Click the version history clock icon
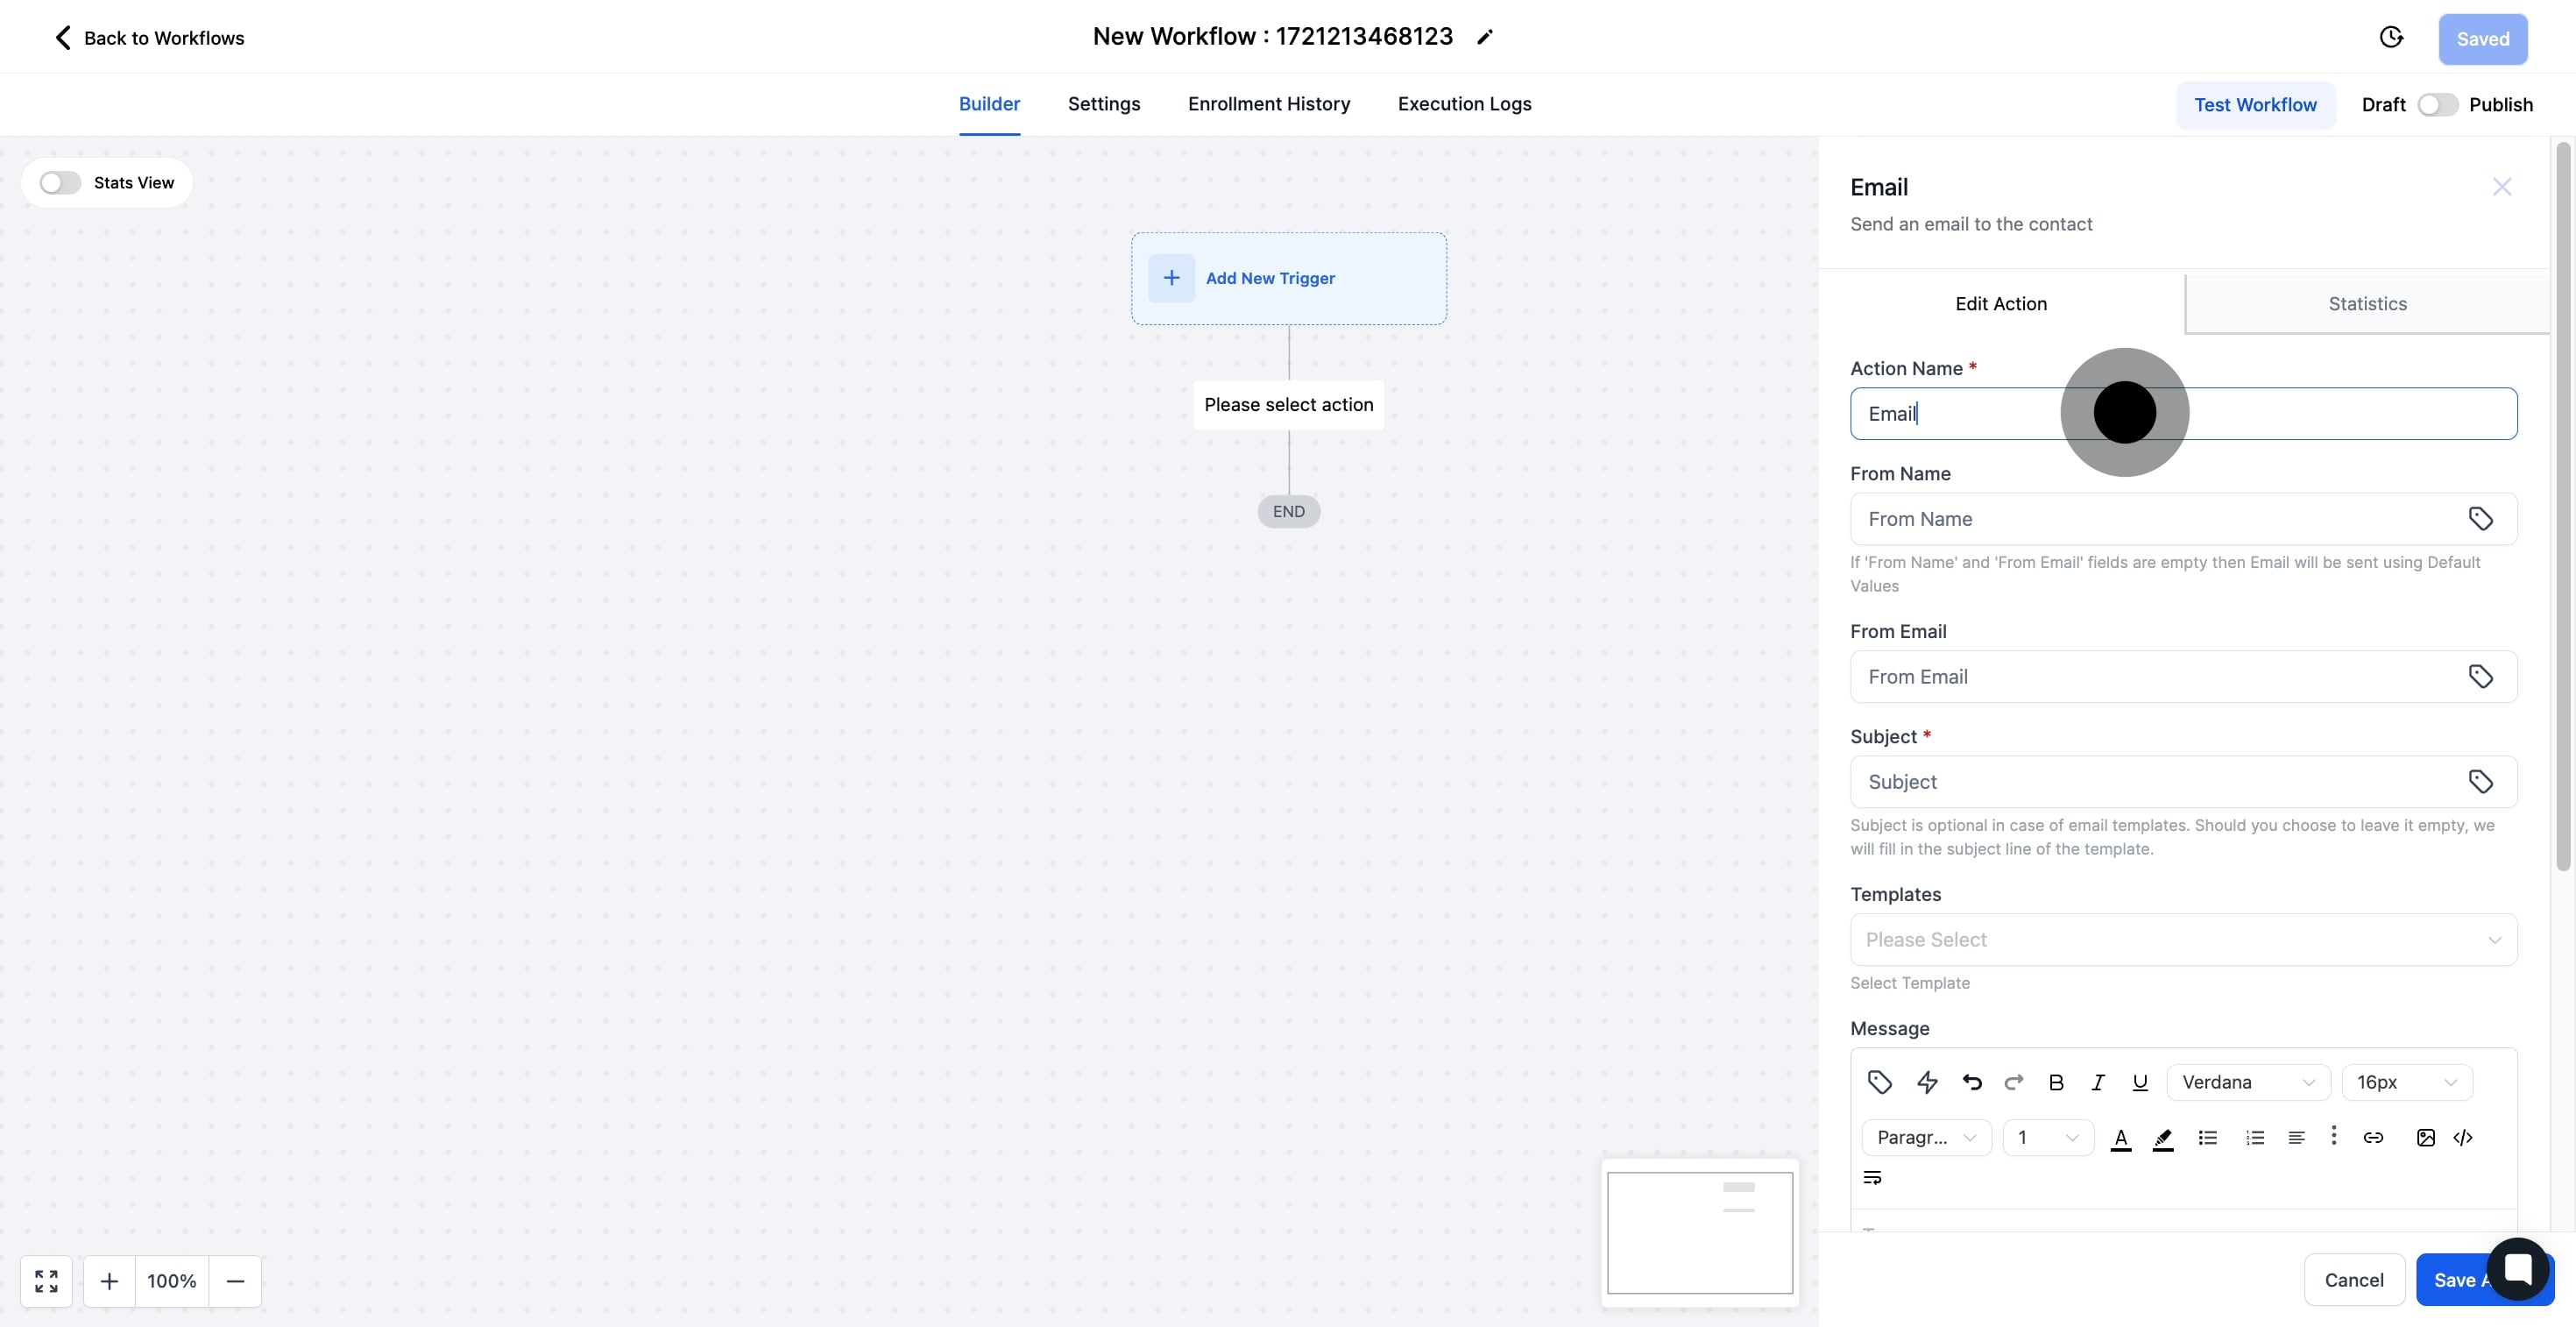Viewport: 2576px width, 1327px height. 2391,38
